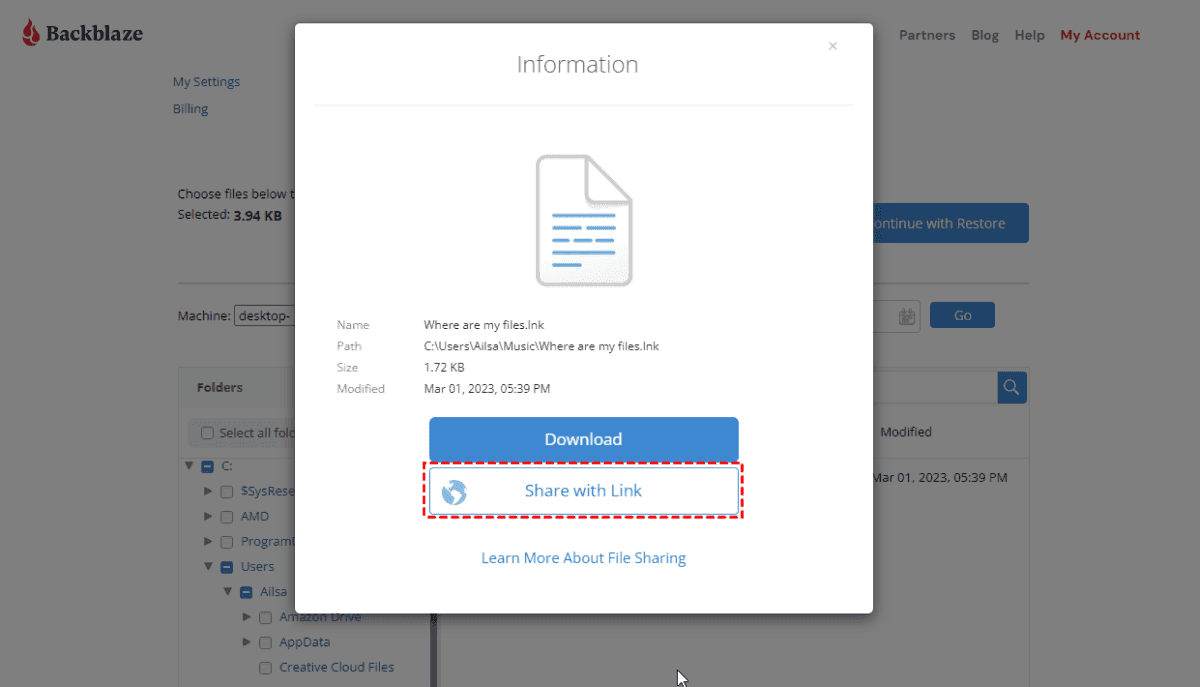The width and height of the screenshot is (1200, 687).
Task: Toggle the Users folder checkbox
Action: click(x=227, y=567)
